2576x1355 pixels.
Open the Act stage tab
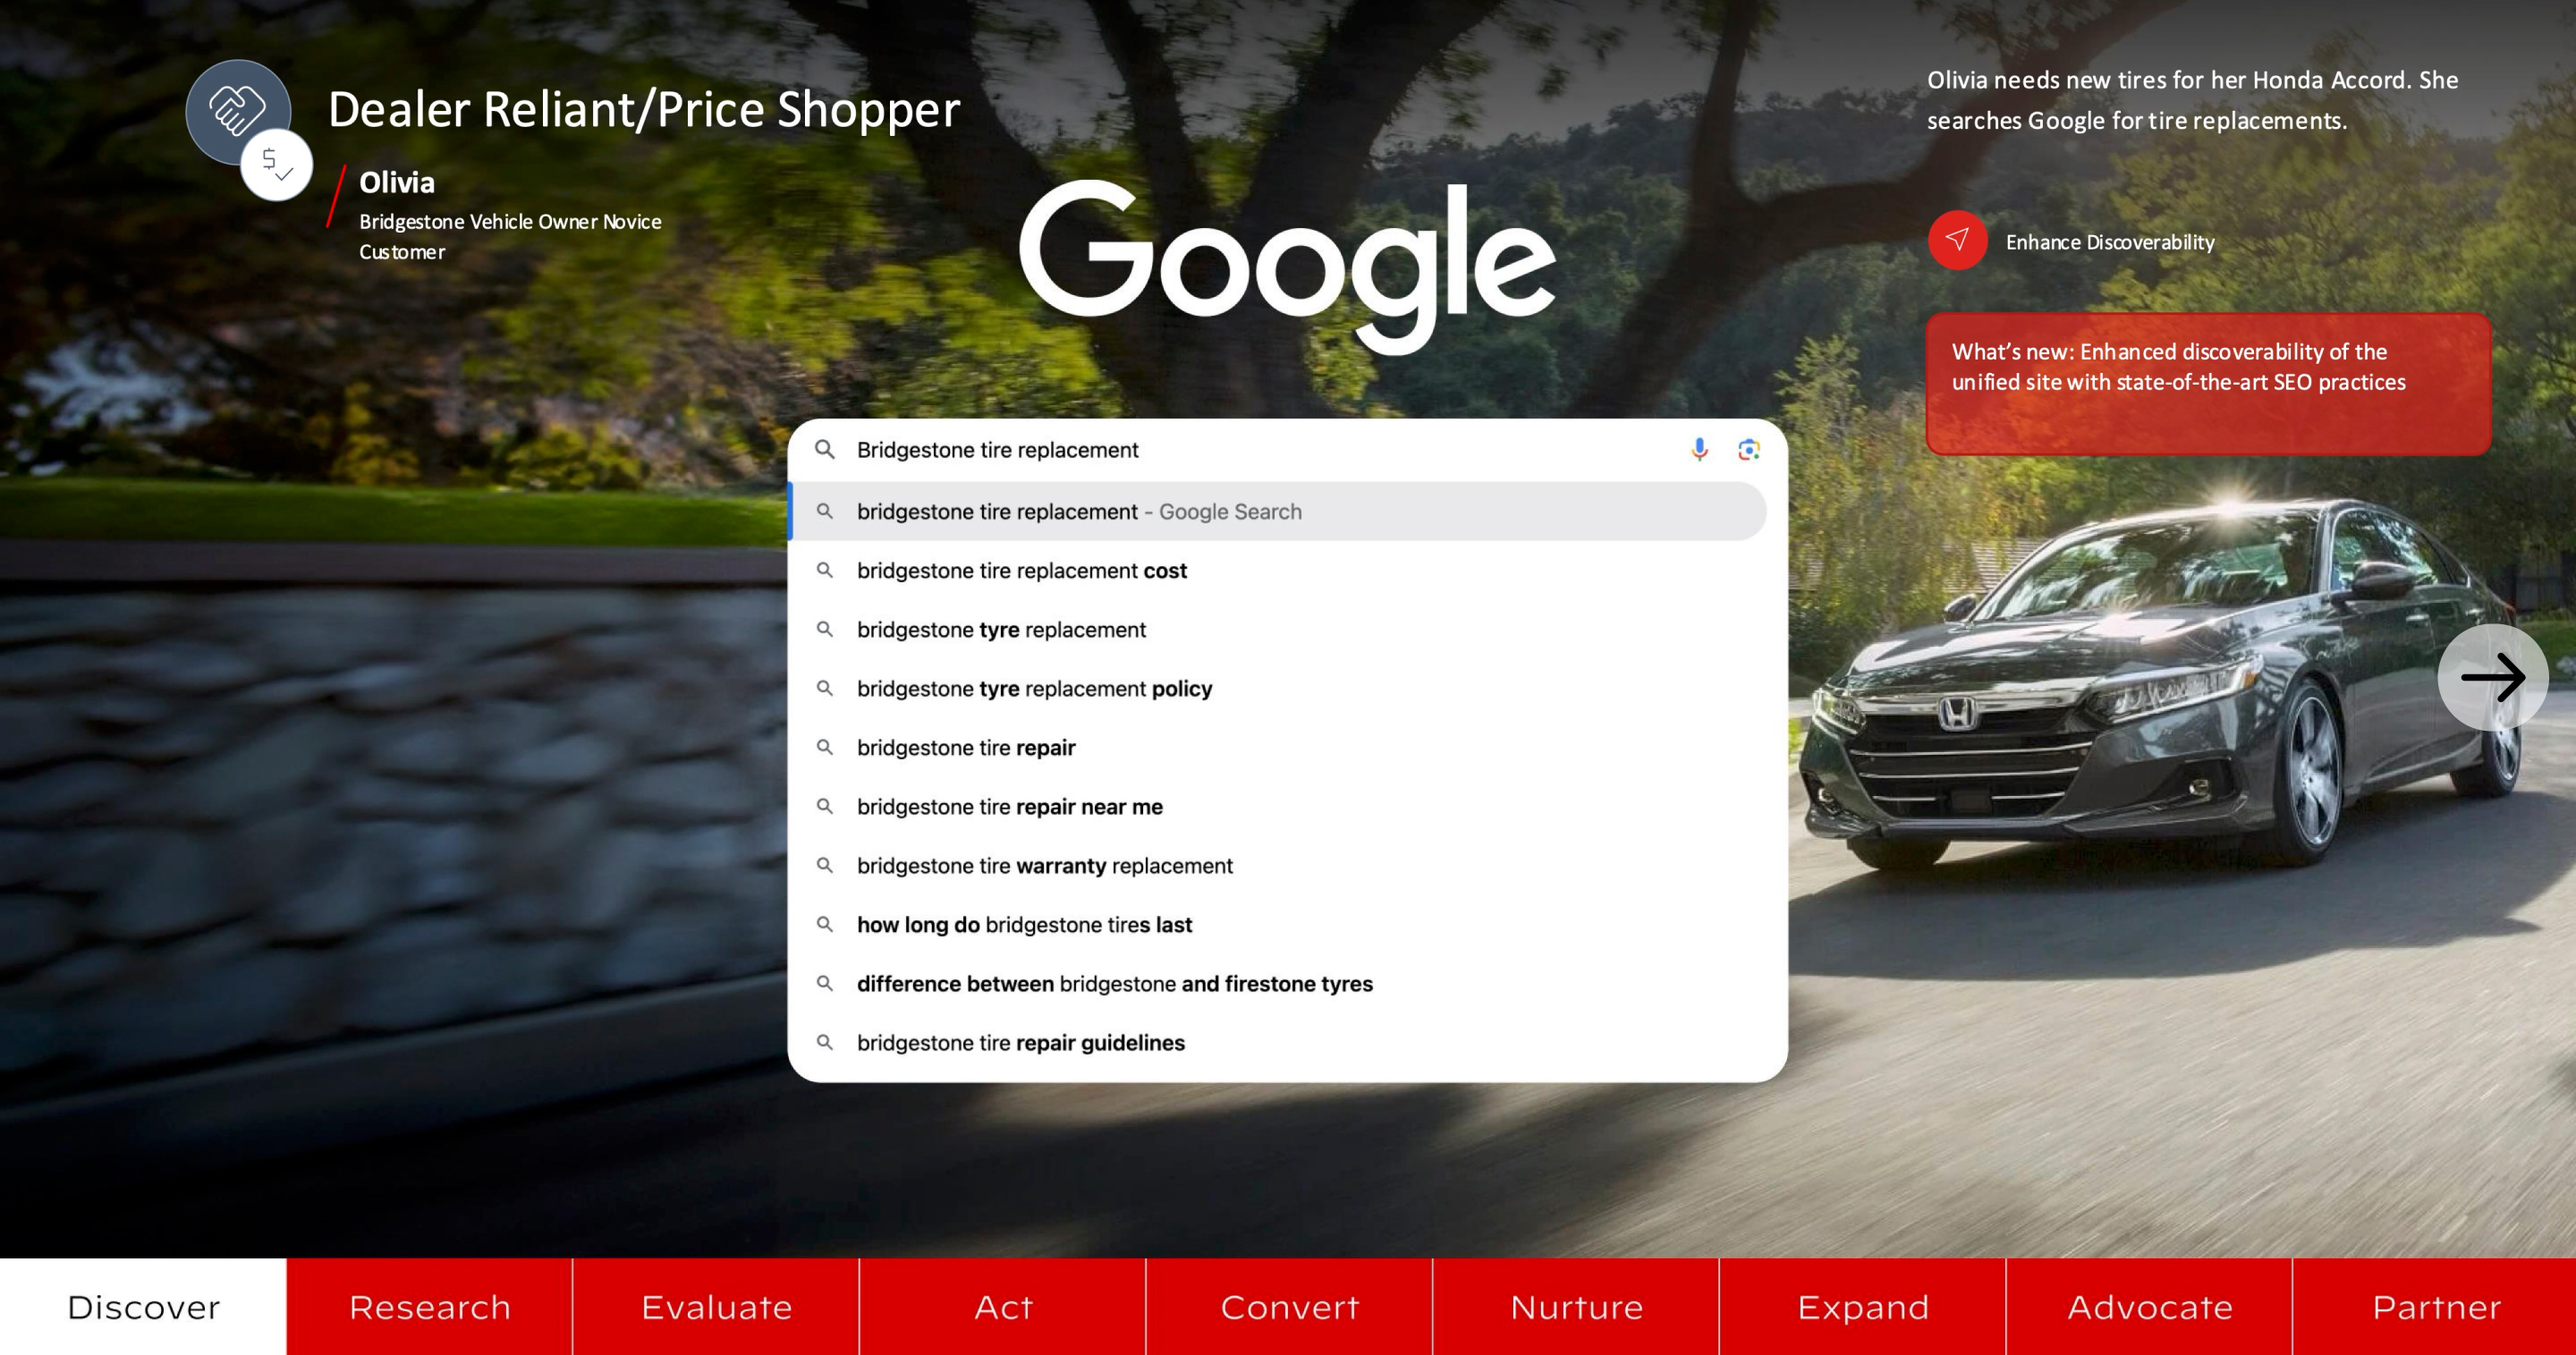1003,1306
